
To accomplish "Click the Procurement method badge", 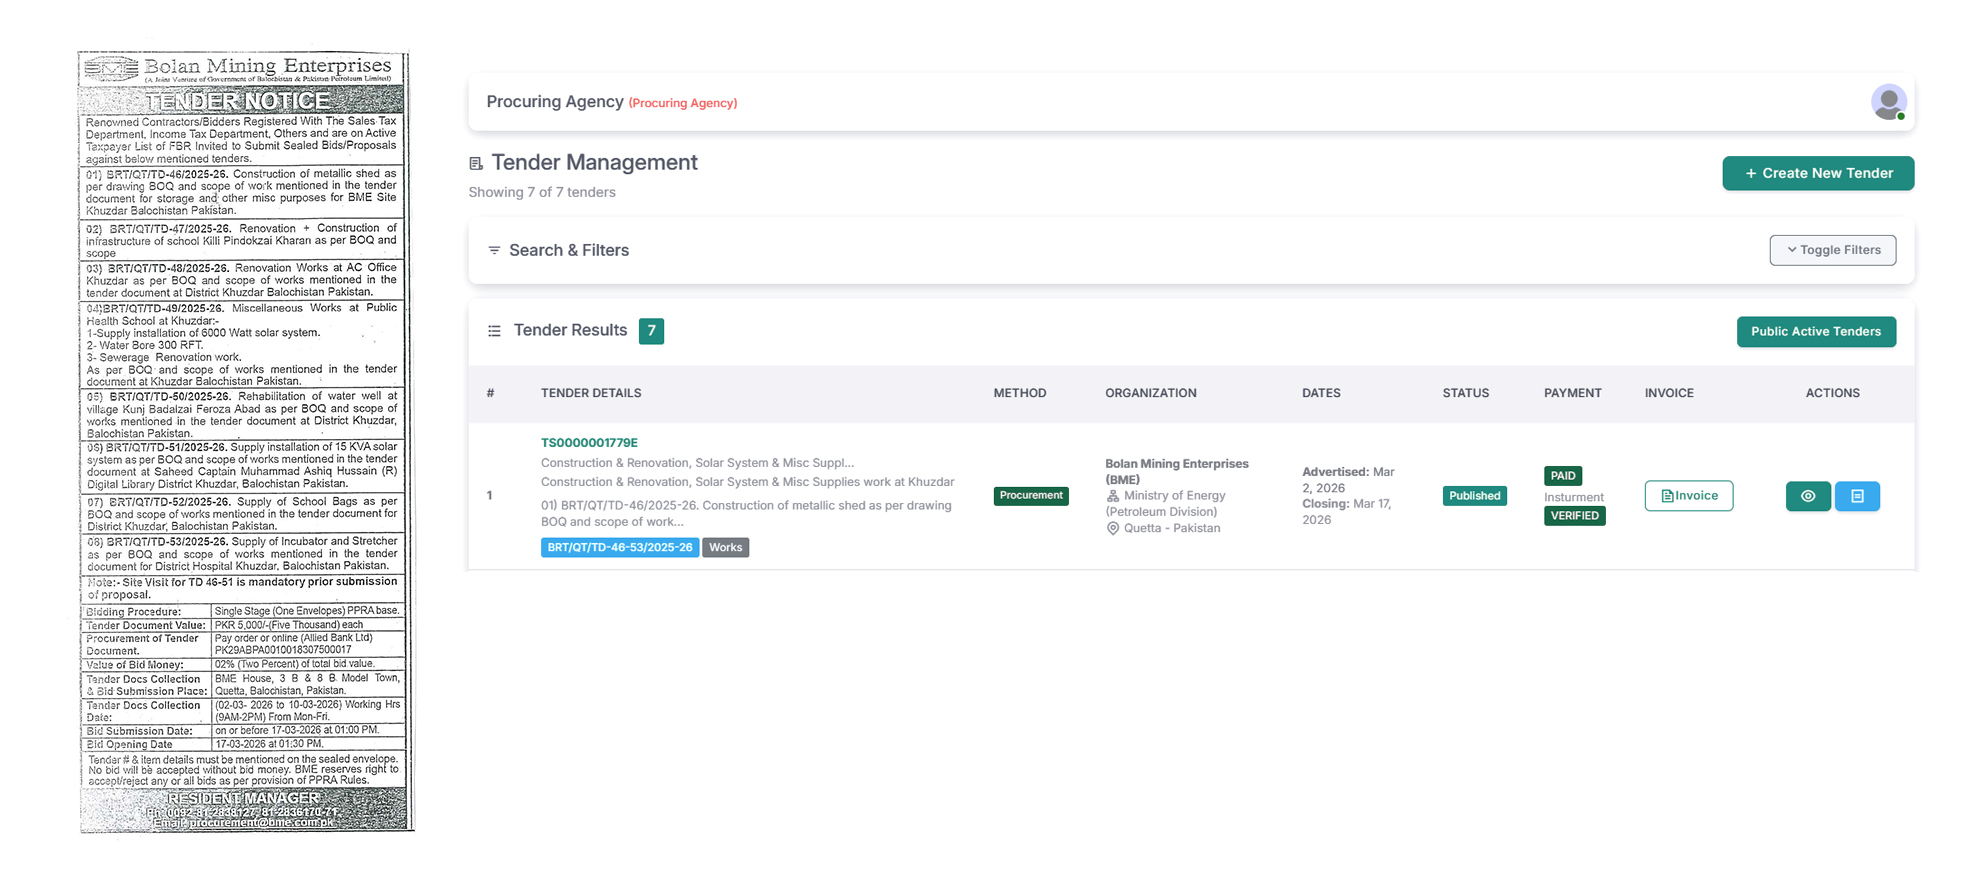I will [1030, 496].
